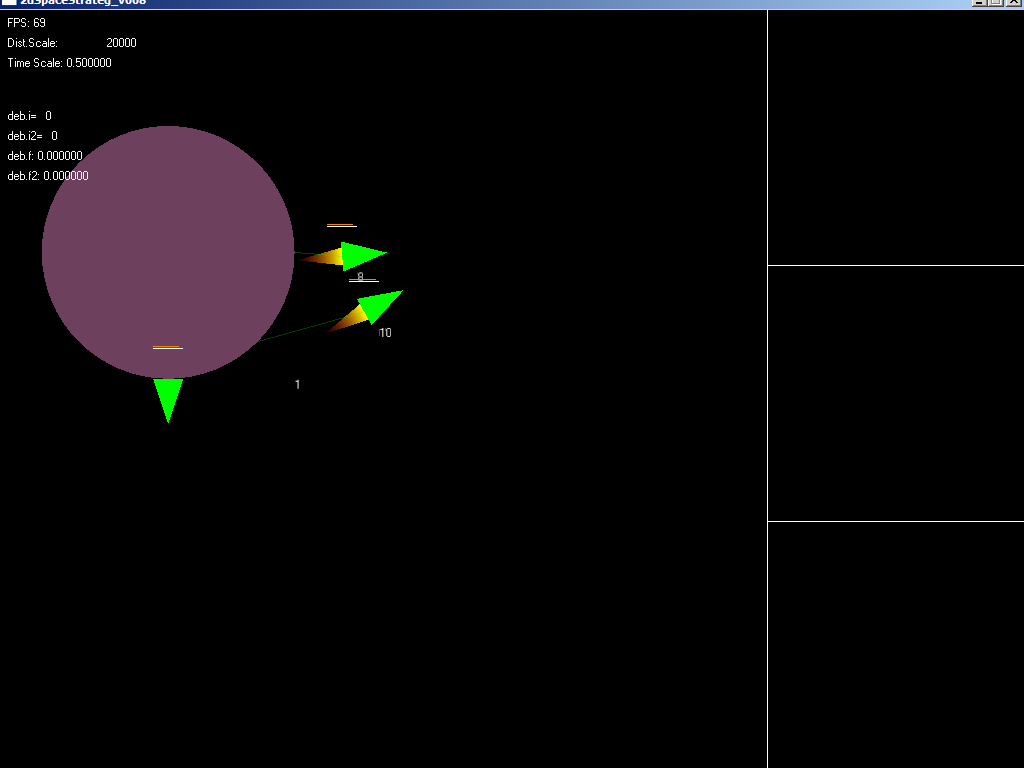Image resolution: width=1024 pixels, height=768 pixels.
Task: Click inside the bottom right side panel
Action: coord(895,644)
